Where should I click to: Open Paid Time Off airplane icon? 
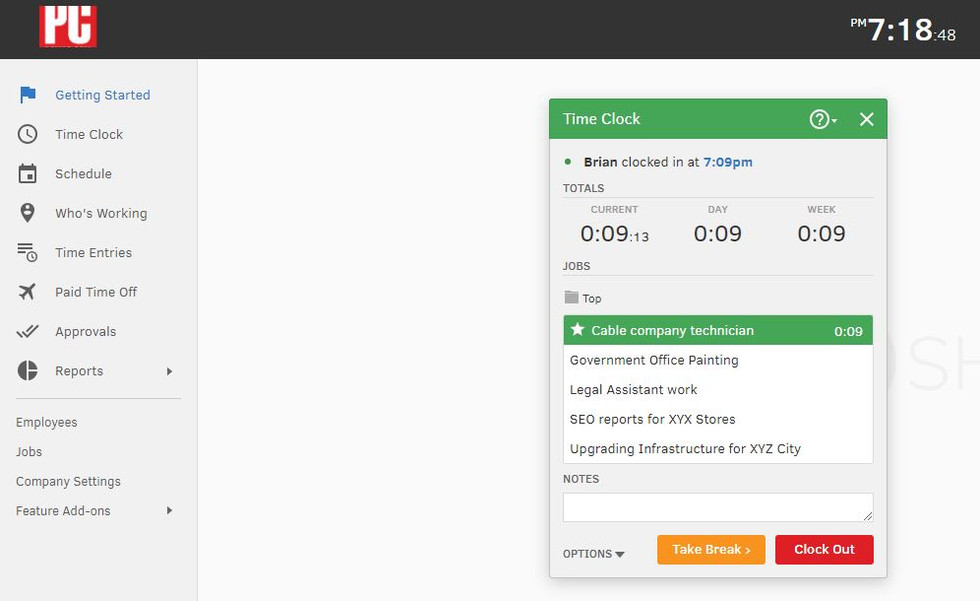tap(28, 292)
